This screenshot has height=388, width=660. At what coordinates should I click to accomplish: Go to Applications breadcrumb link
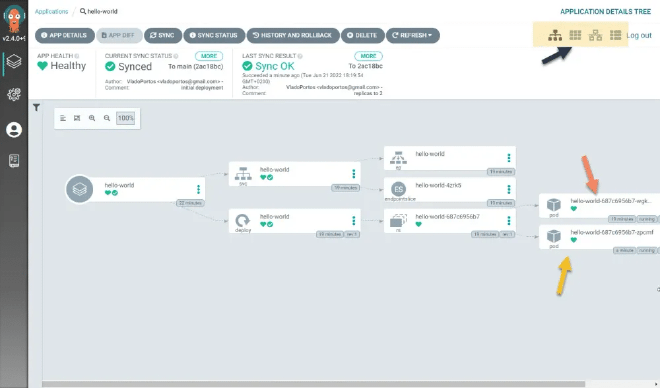coord(51,11)
